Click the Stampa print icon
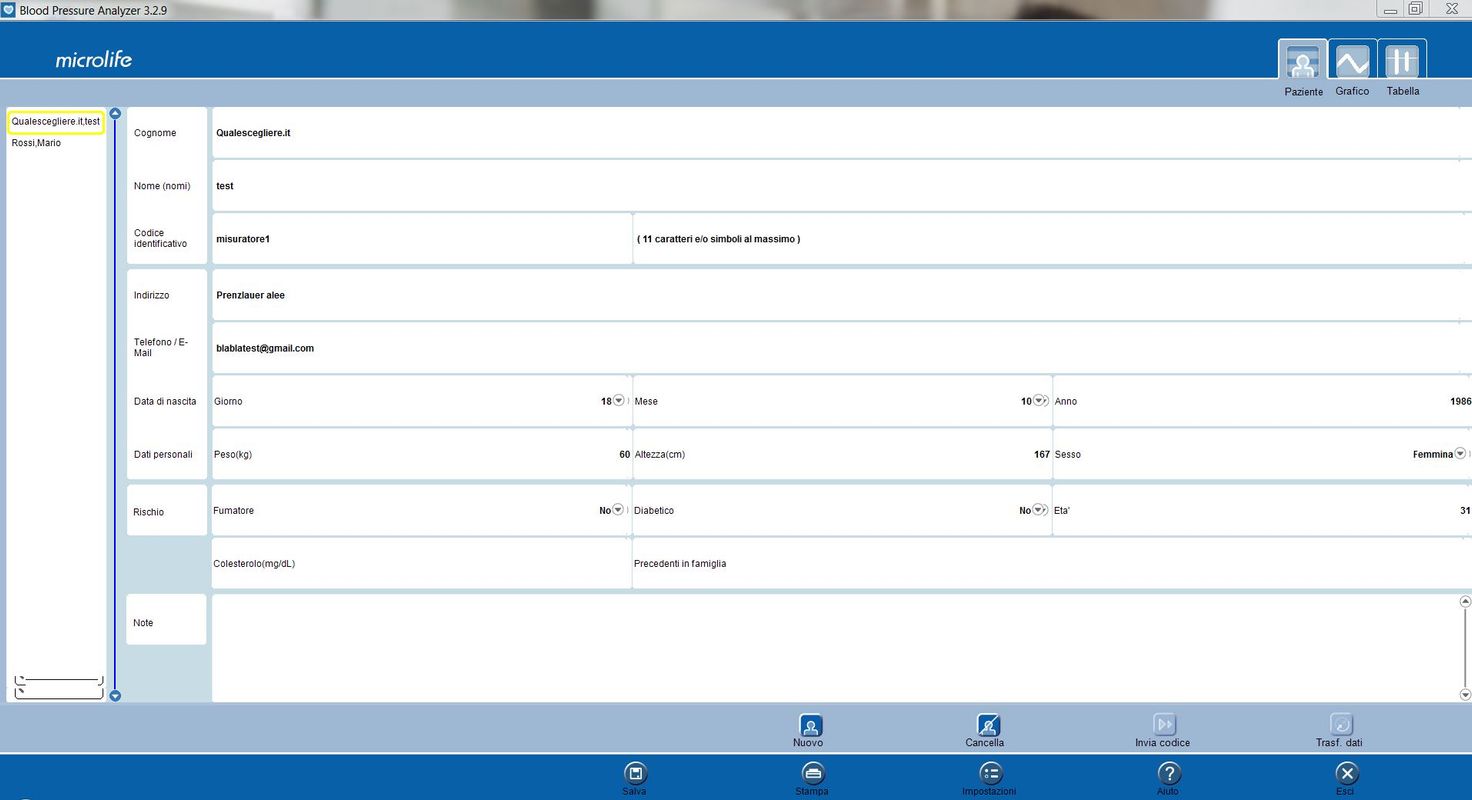1472x800 pixels. (812, 773)
